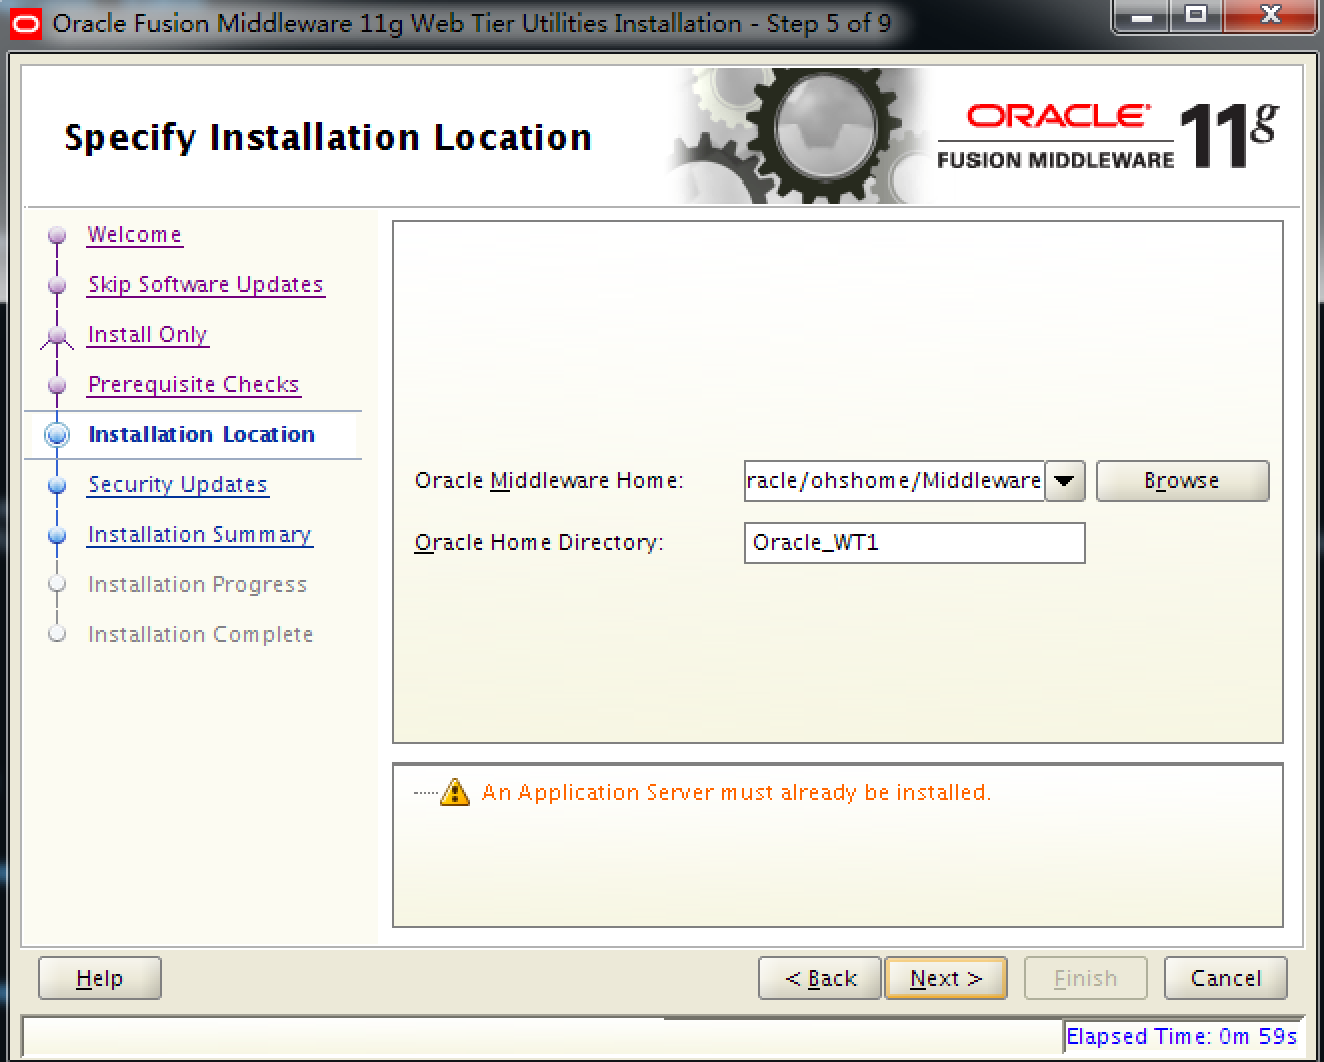Viewport: 1324px width, 1062px height.
Task: Click the Cancel button
Action: 1226,978
